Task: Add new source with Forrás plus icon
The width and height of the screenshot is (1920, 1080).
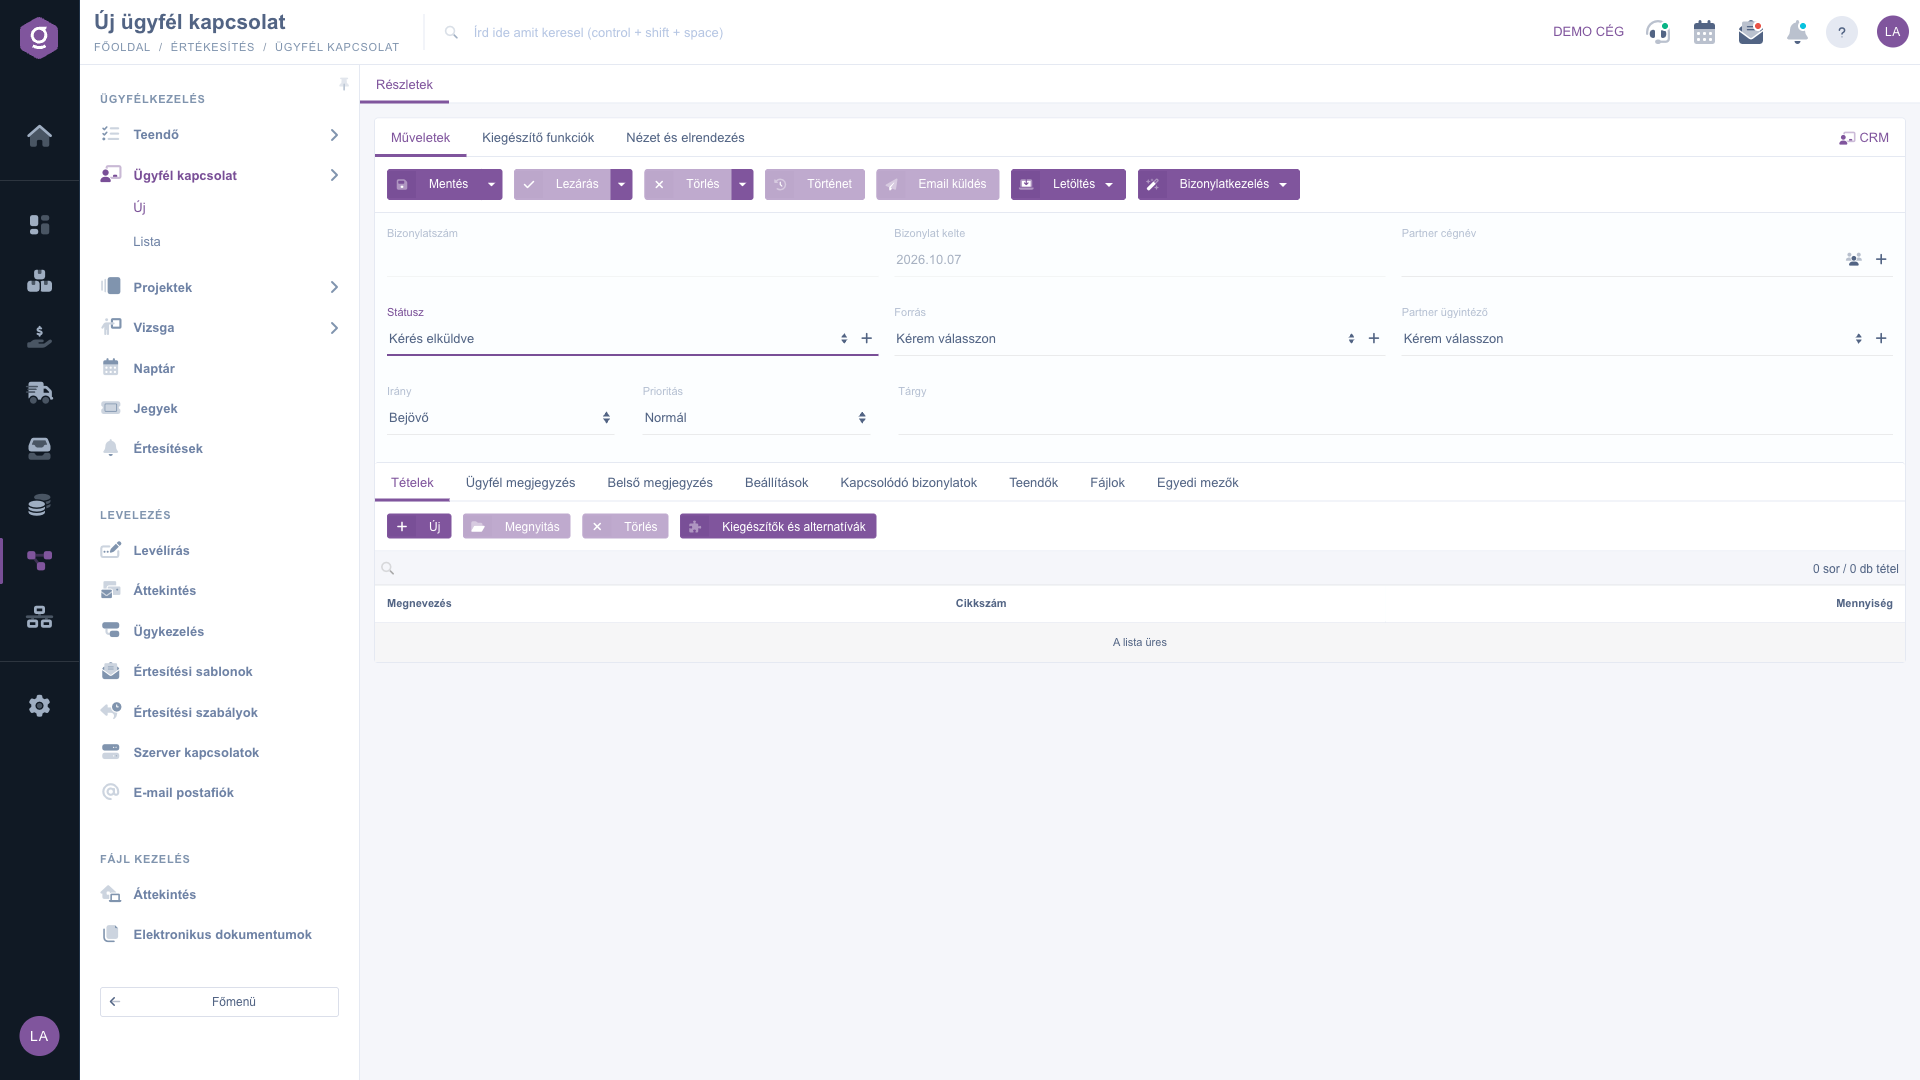Action: click(x=1374, y=339)
